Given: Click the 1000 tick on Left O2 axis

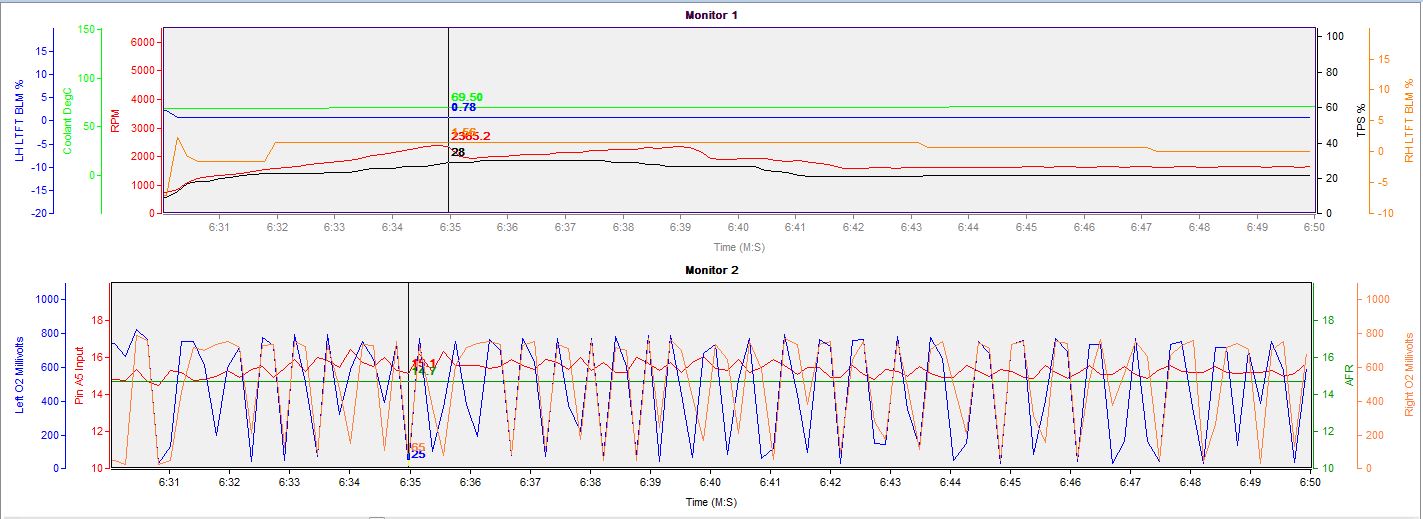Looking at the screenshot, I should coord(48,299).
